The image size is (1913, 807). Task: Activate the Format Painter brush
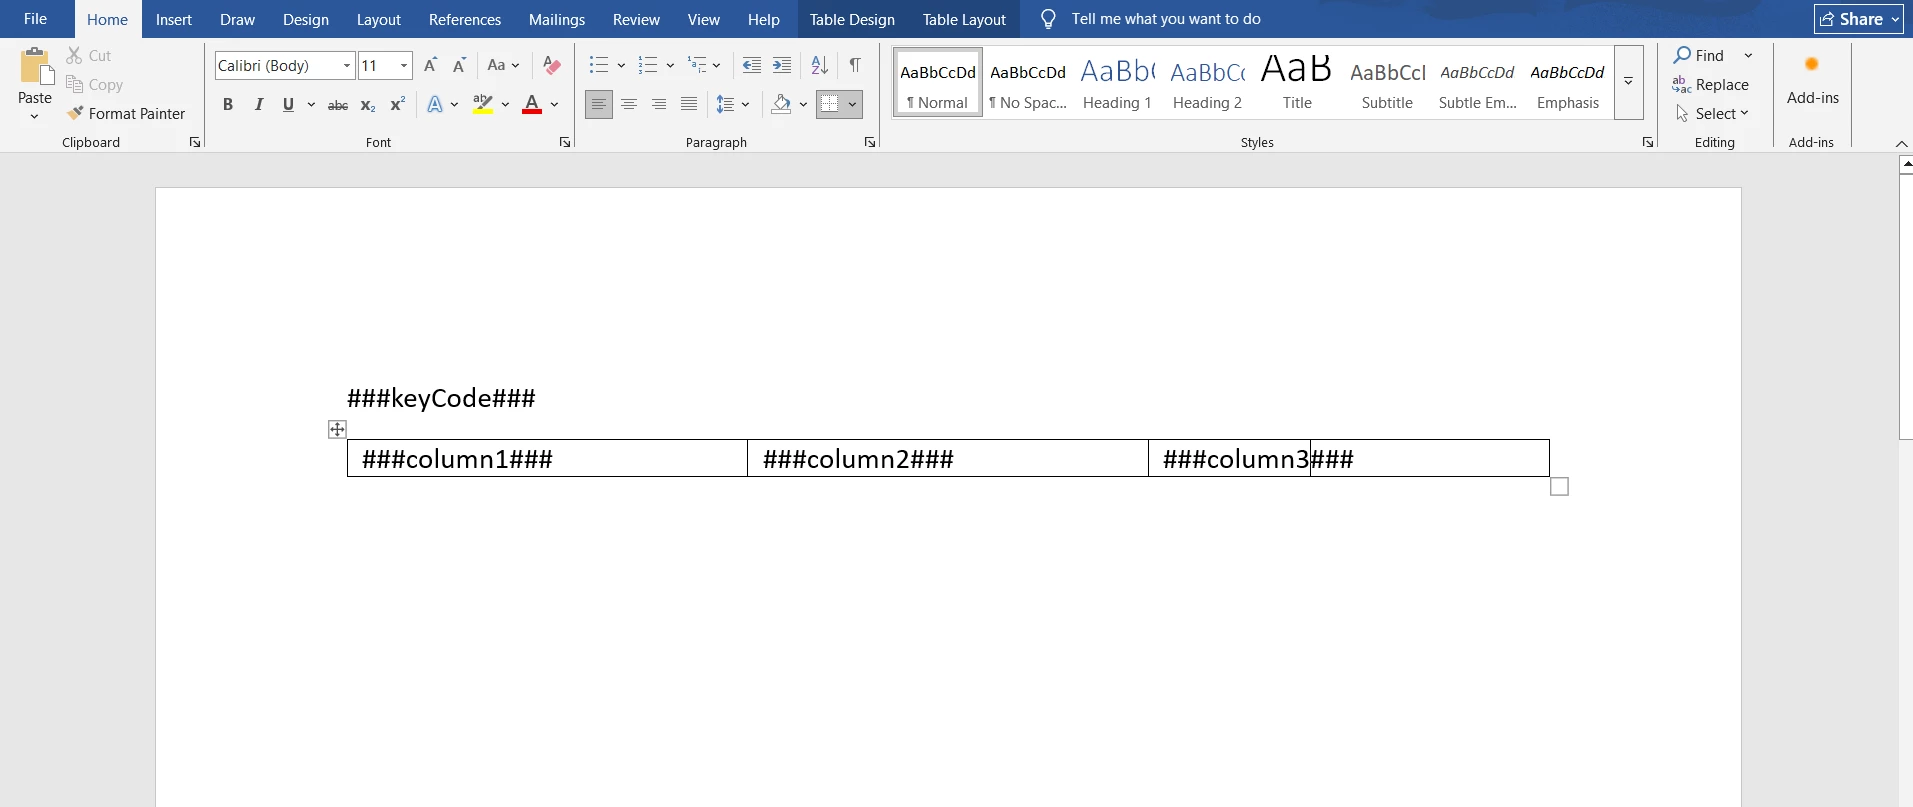126,114
